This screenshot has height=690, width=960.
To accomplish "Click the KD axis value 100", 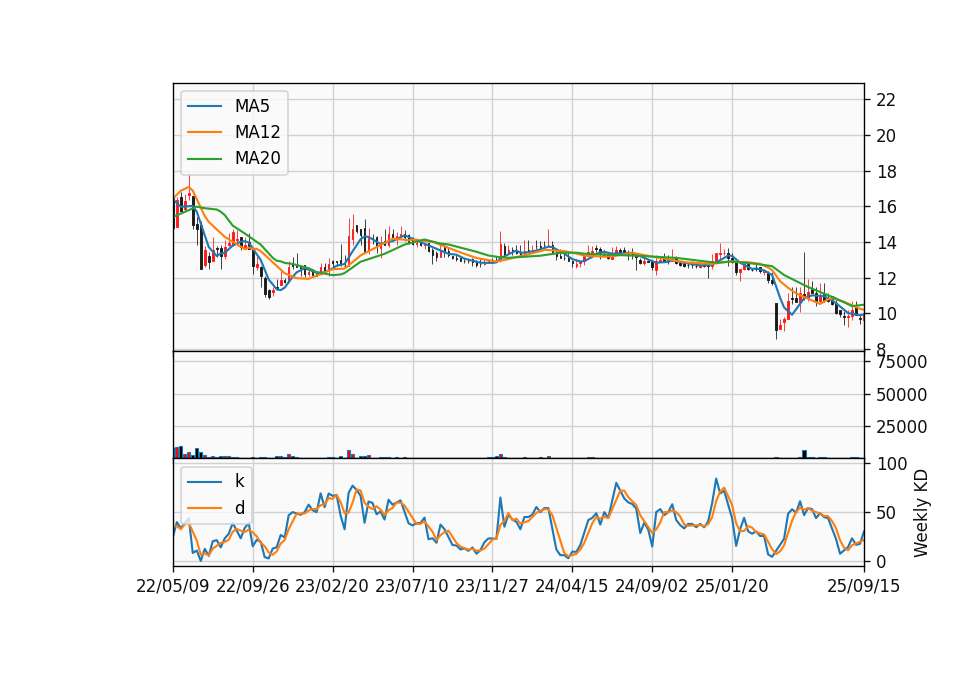I will pyautogui.click(x=891, y=464).
